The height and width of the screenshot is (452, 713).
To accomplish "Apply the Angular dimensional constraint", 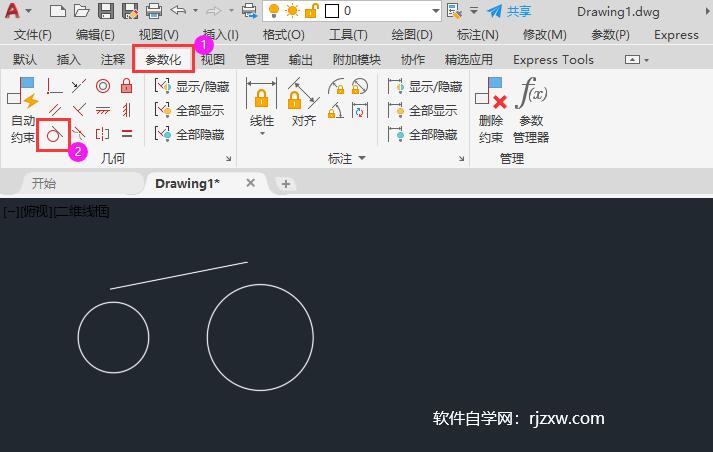I will (x=336, y=110).
